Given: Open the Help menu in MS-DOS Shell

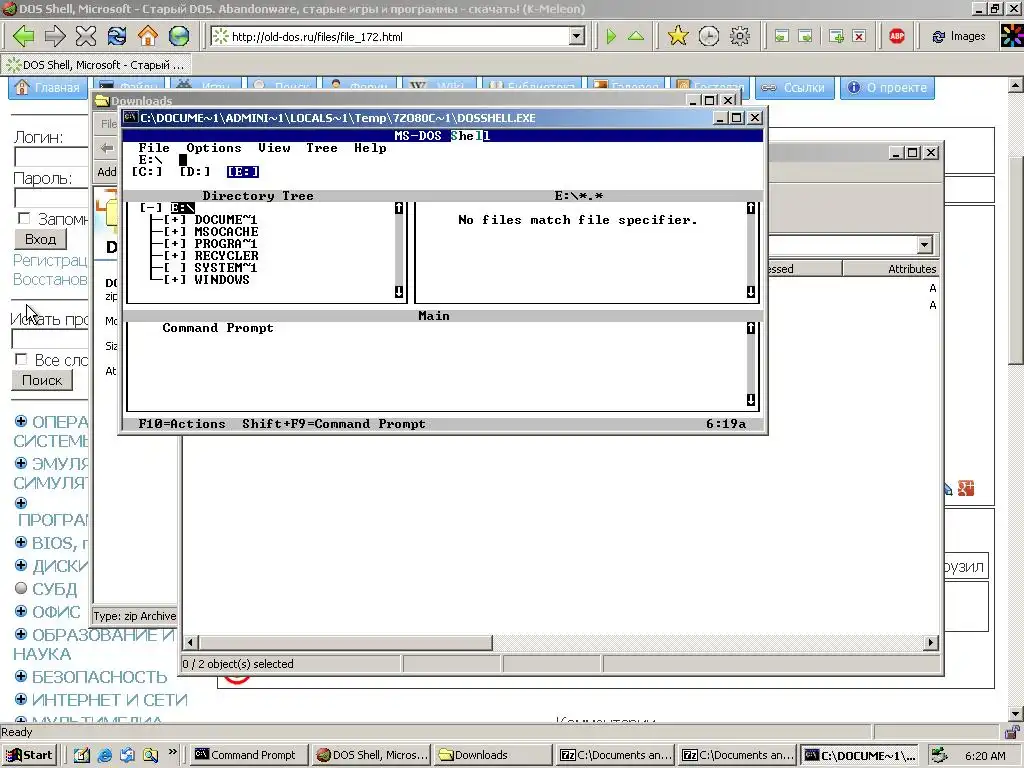Looking at the screenshot, I should pyautogui.click(x=370, y=148).
